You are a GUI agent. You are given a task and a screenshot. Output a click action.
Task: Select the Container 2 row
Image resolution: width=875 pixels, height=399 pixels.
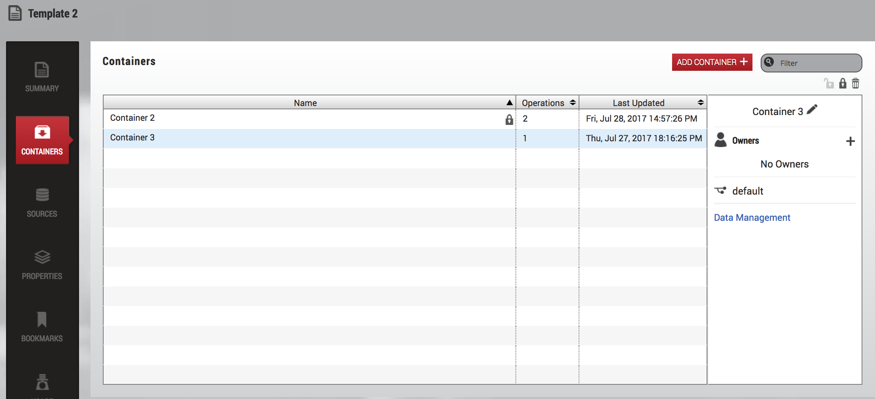click(405, 119)
